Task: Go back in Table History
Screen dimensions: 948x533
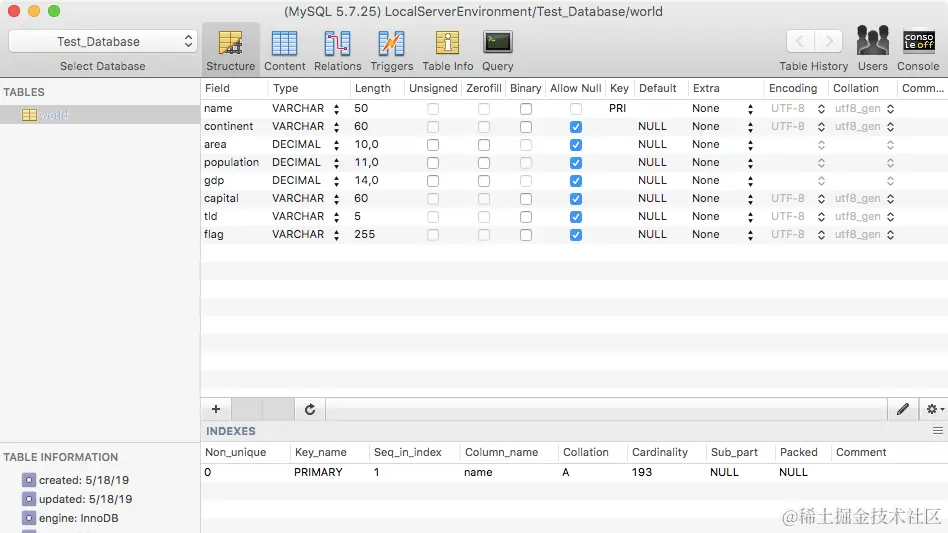Action: 800,42
